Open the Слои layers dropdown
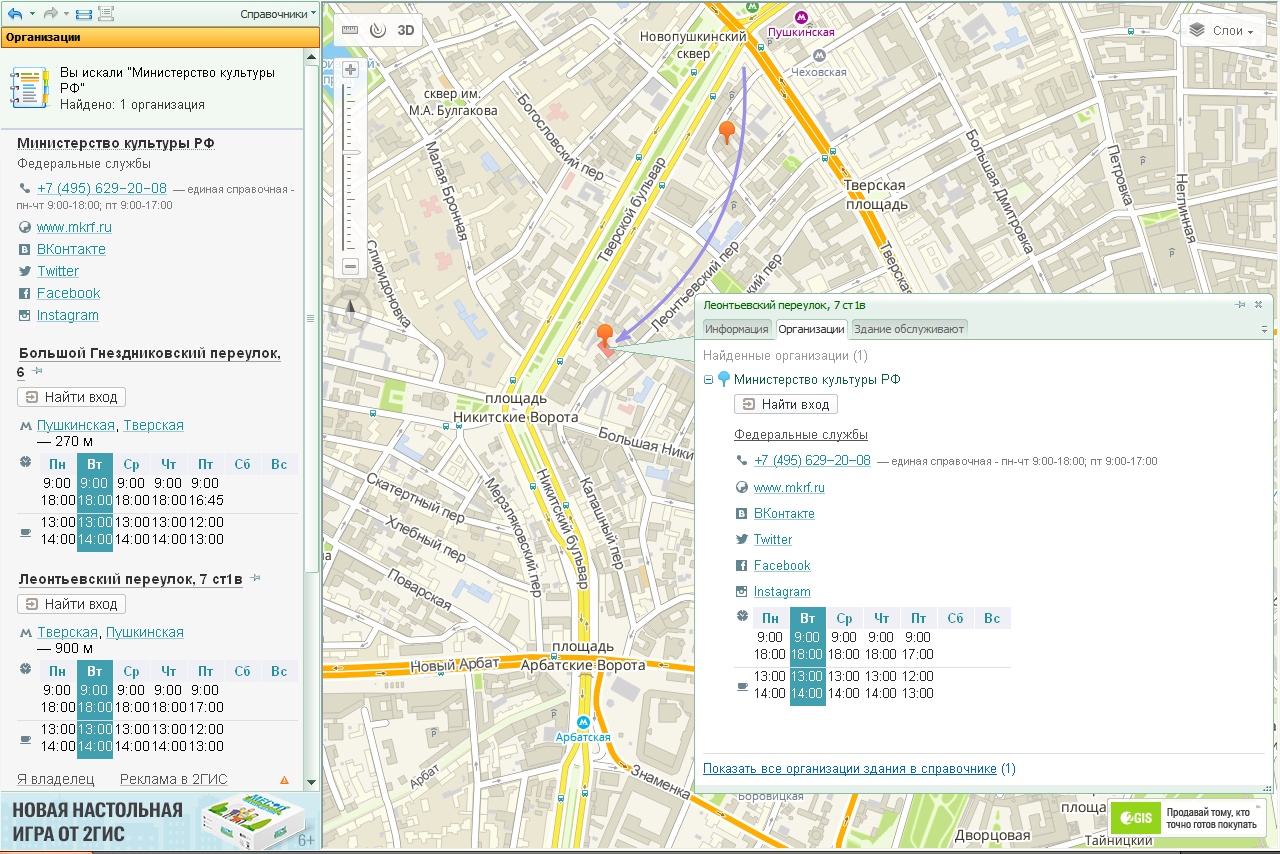 point(1222,31)
